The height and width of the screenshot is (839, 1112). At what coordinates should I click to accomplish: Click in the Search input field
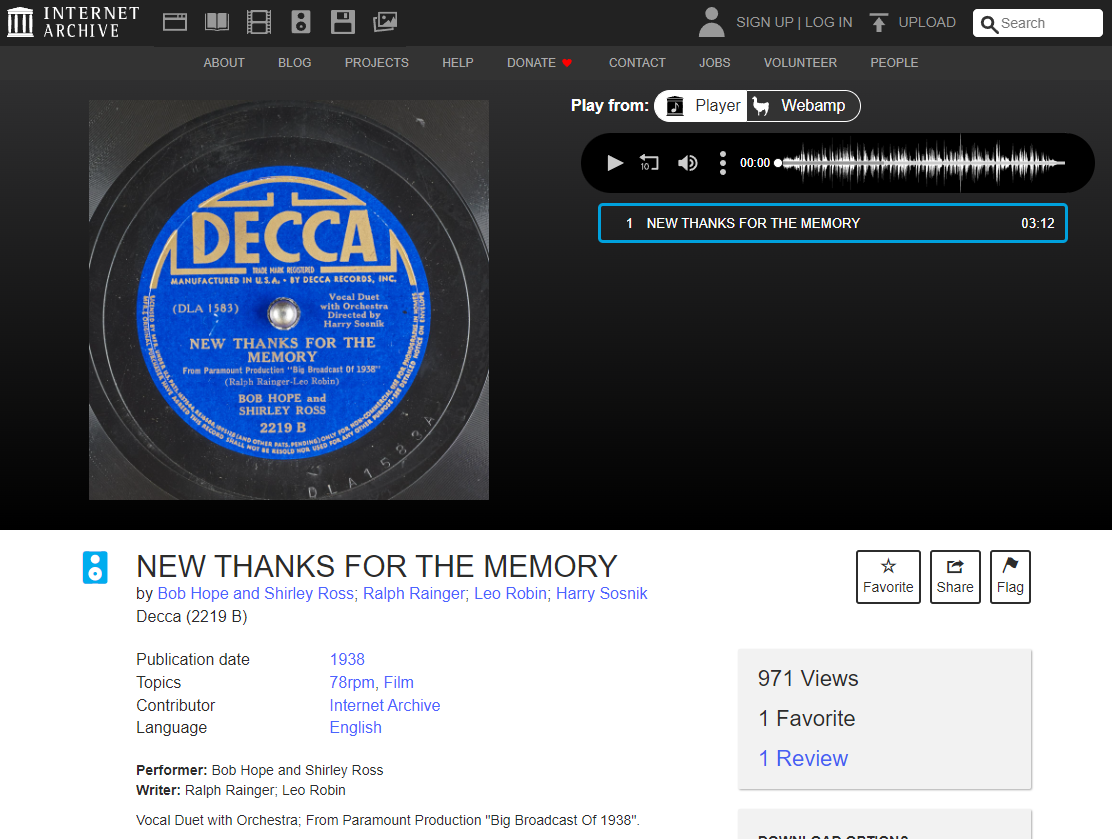point(1045,23)
